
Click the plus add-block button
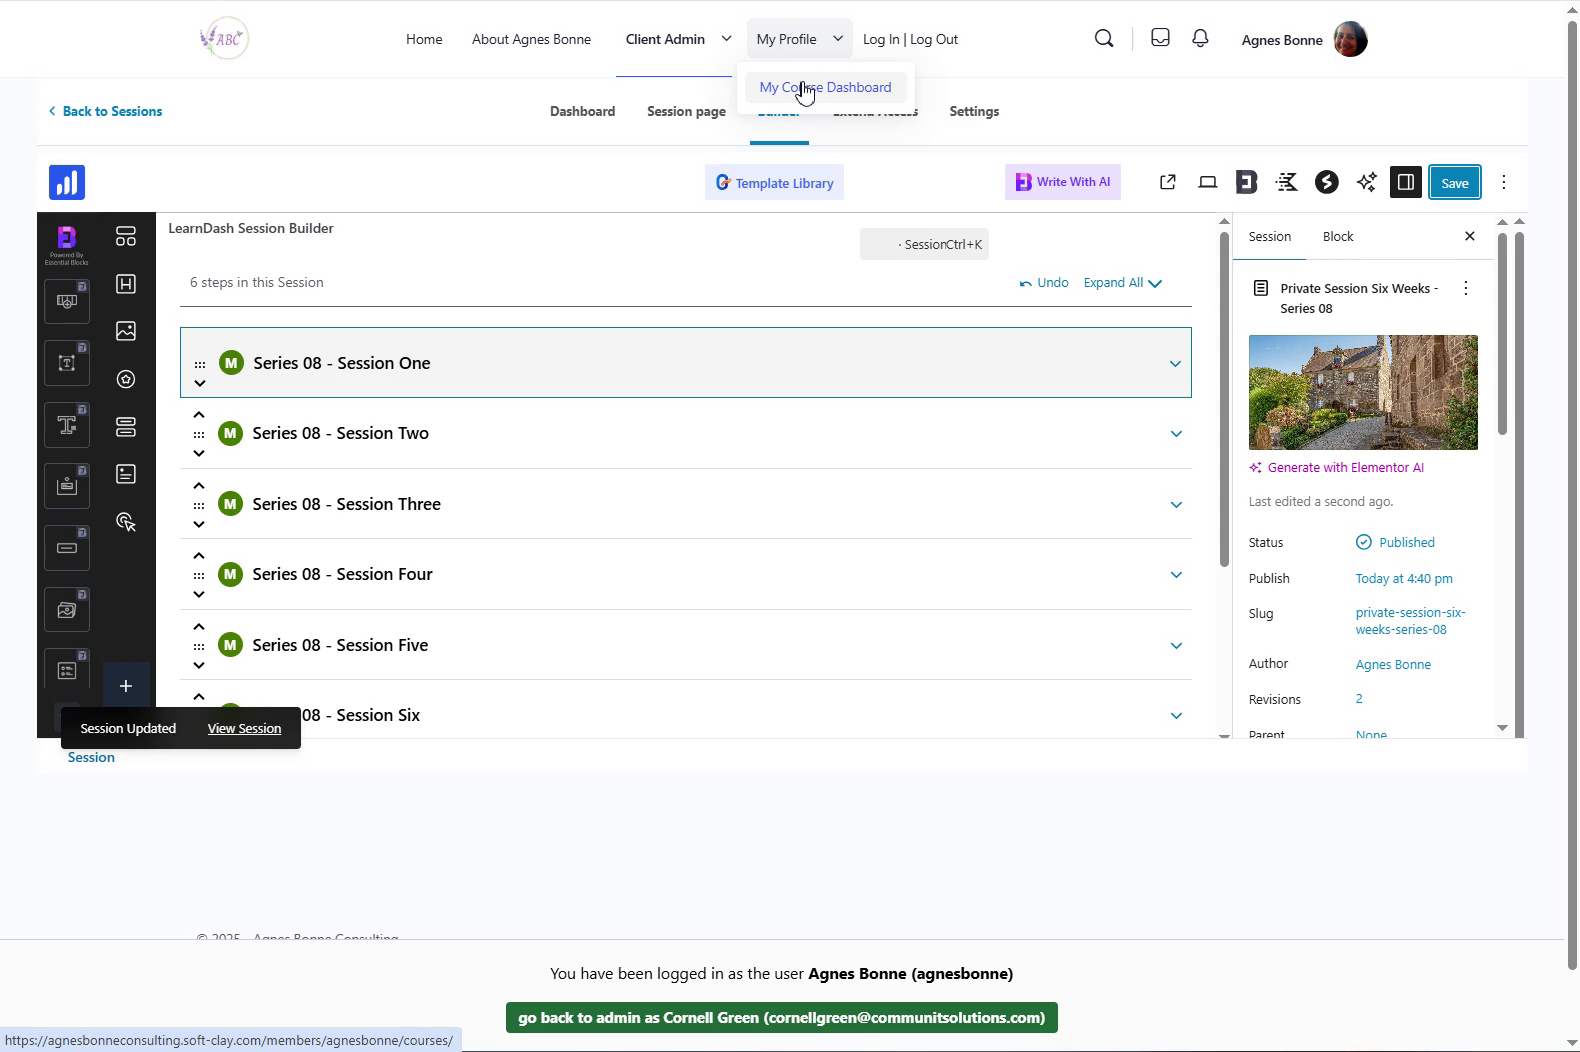click(x=126, y=686)
